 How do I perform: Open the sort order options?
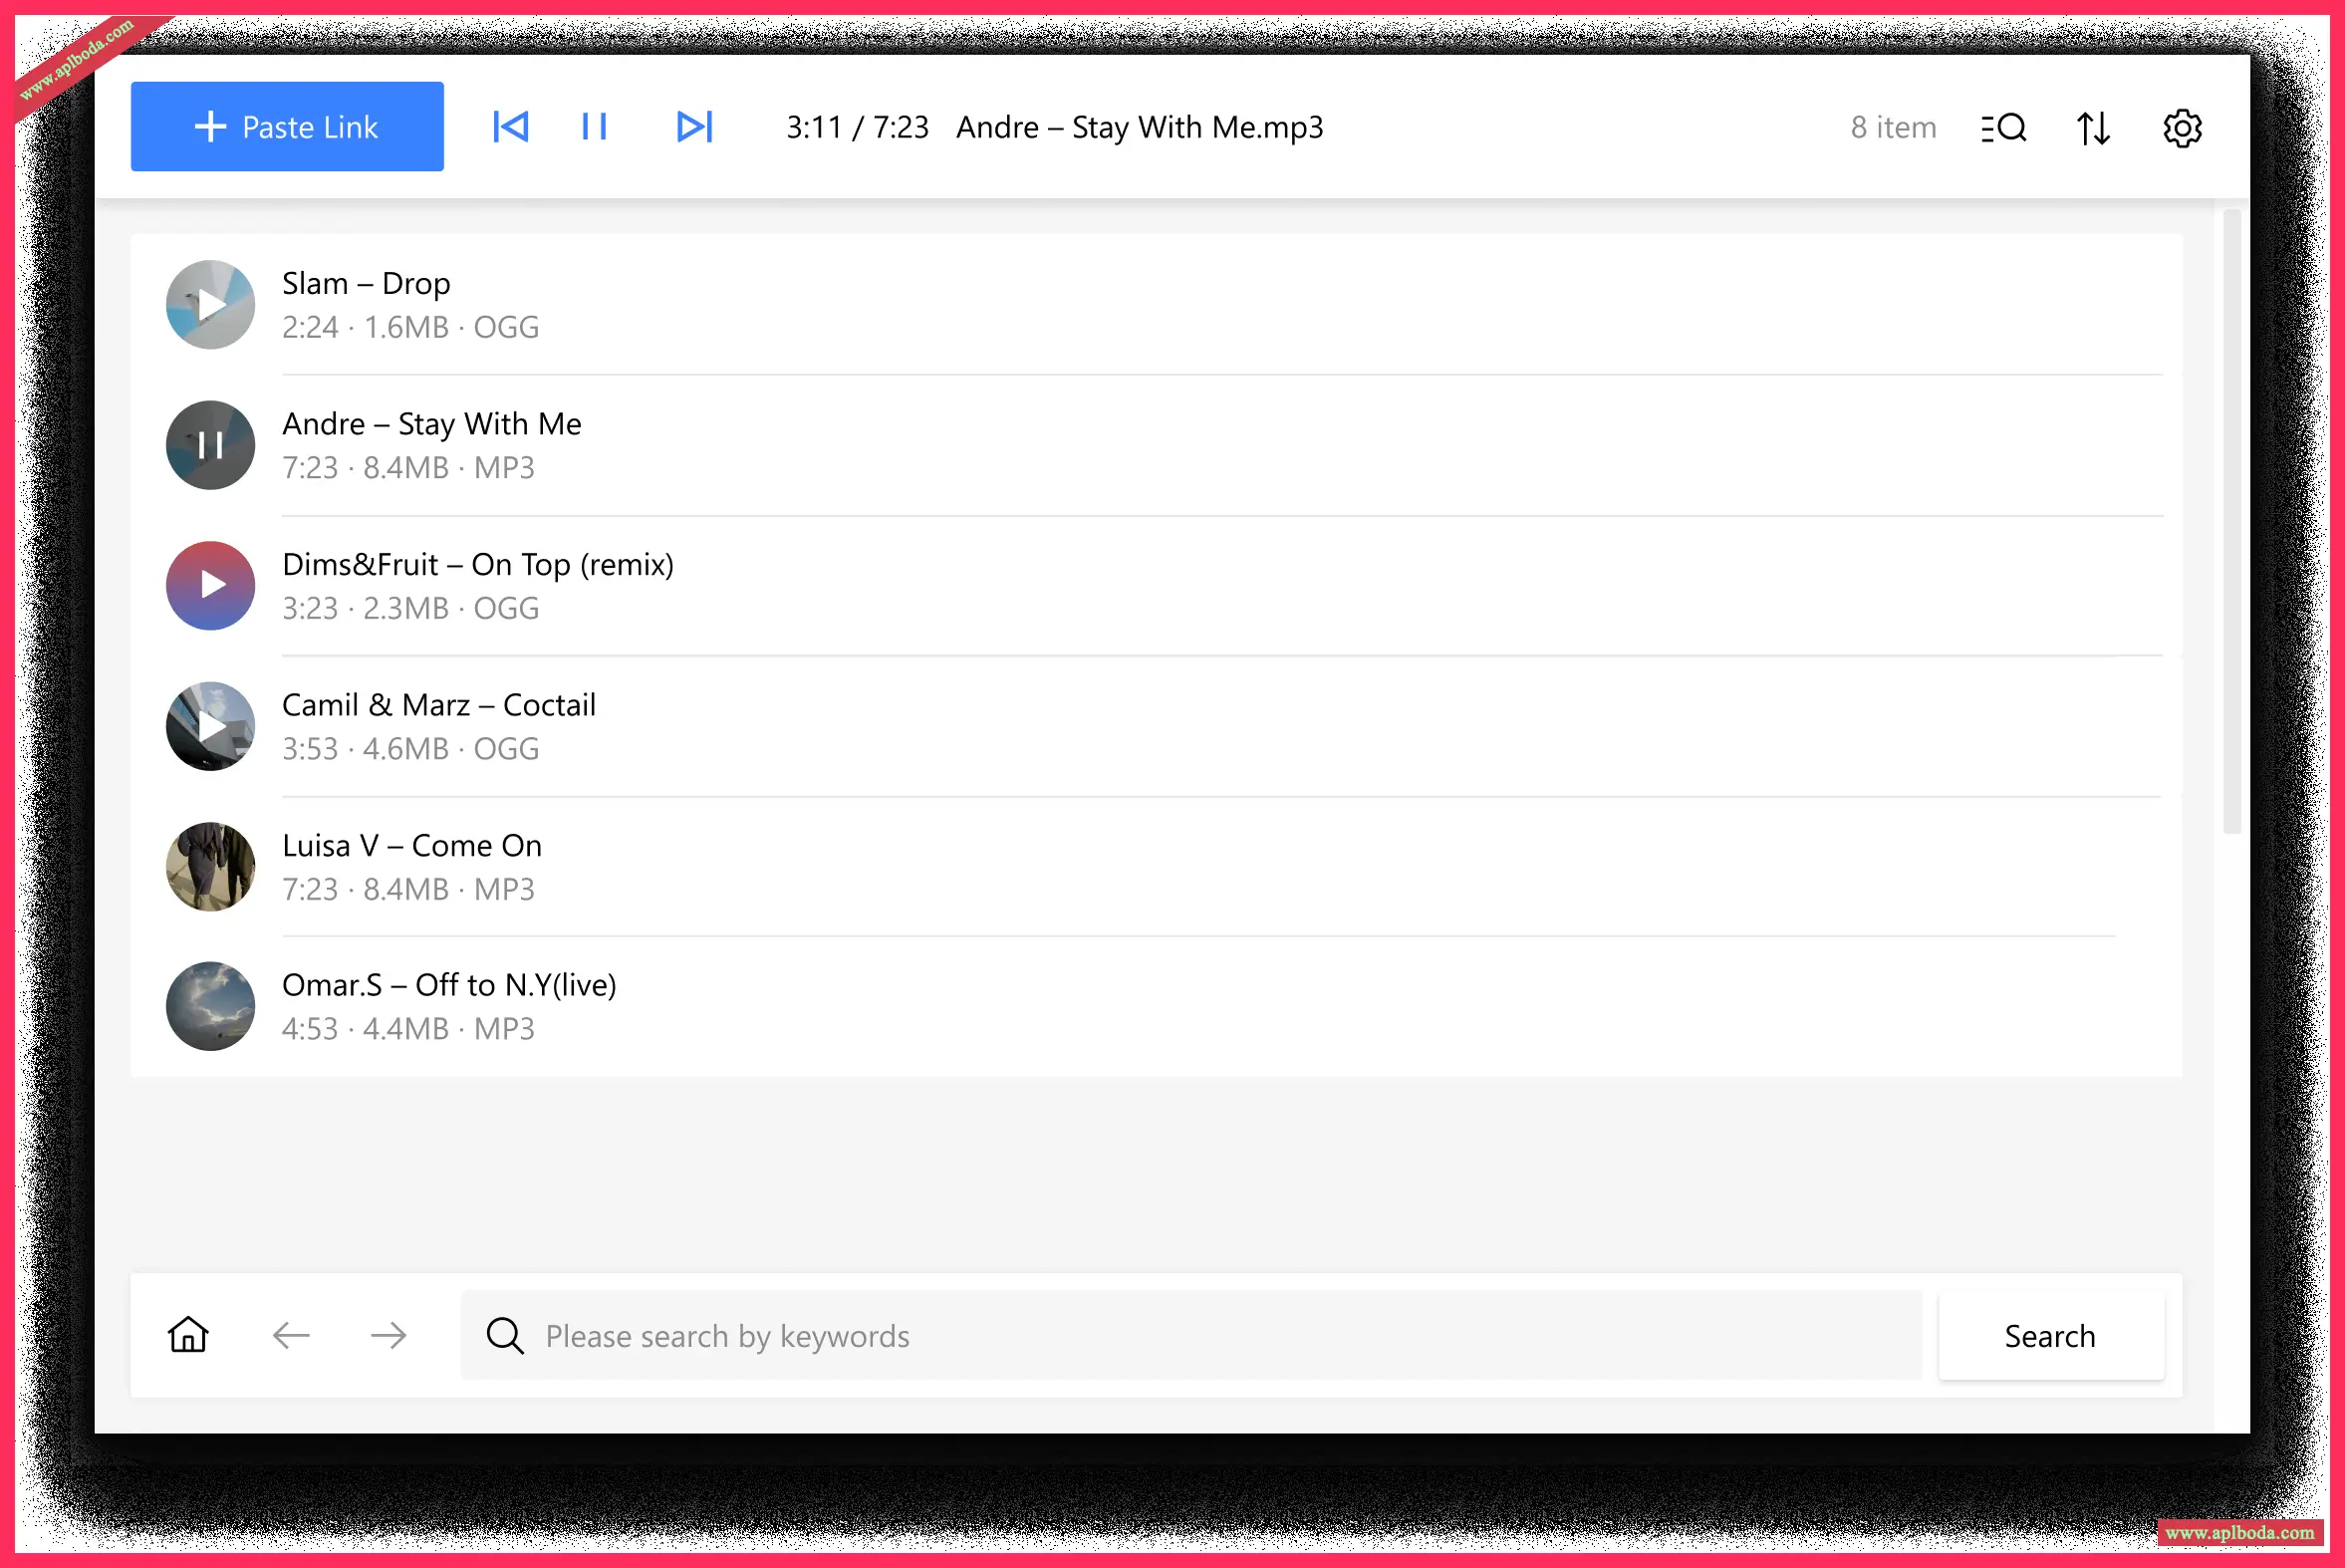click(2093, 128)
